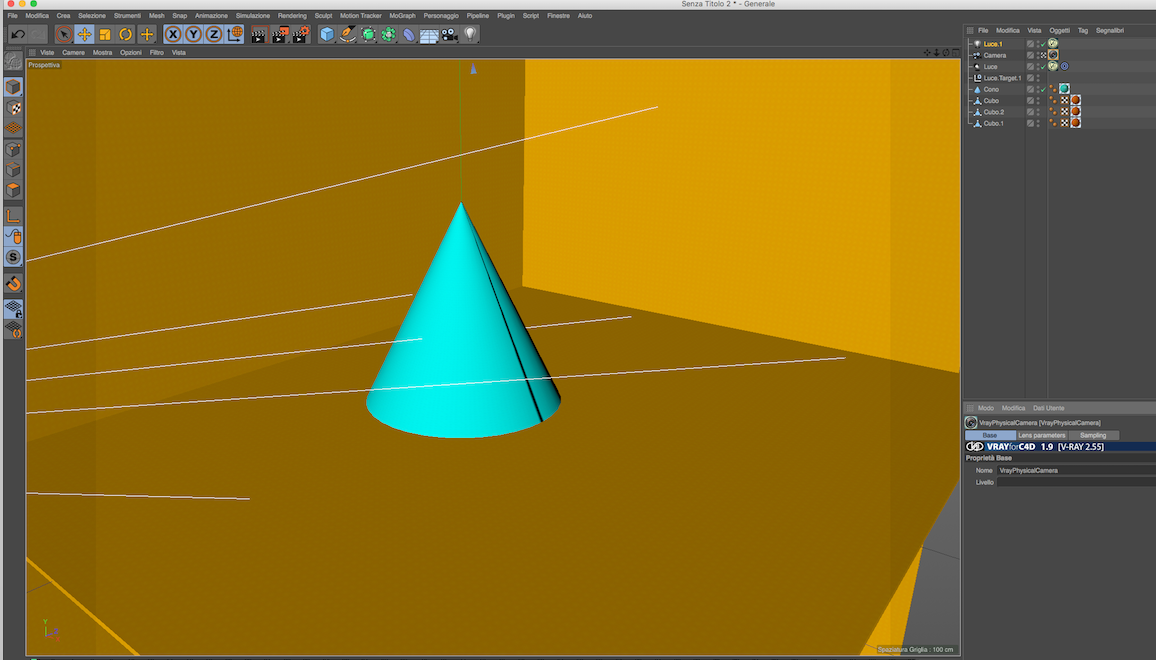
Task: Select the Luce.Target.1 object
Action: (x=1002, y=78)
